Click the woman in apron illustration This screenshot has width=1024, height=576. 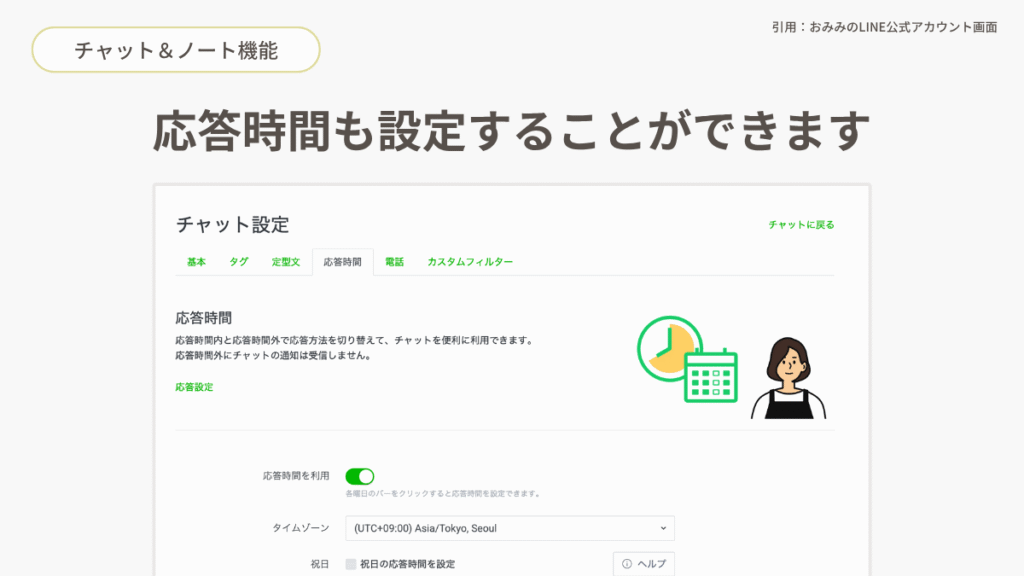click(788, 378)
